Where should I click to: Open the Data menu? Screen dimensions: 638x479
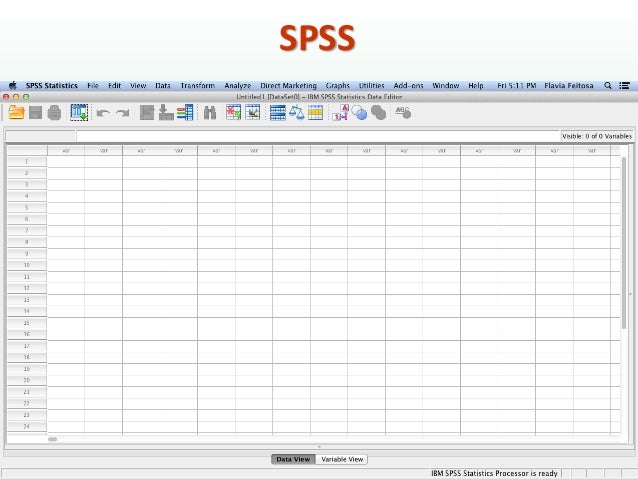163,85
